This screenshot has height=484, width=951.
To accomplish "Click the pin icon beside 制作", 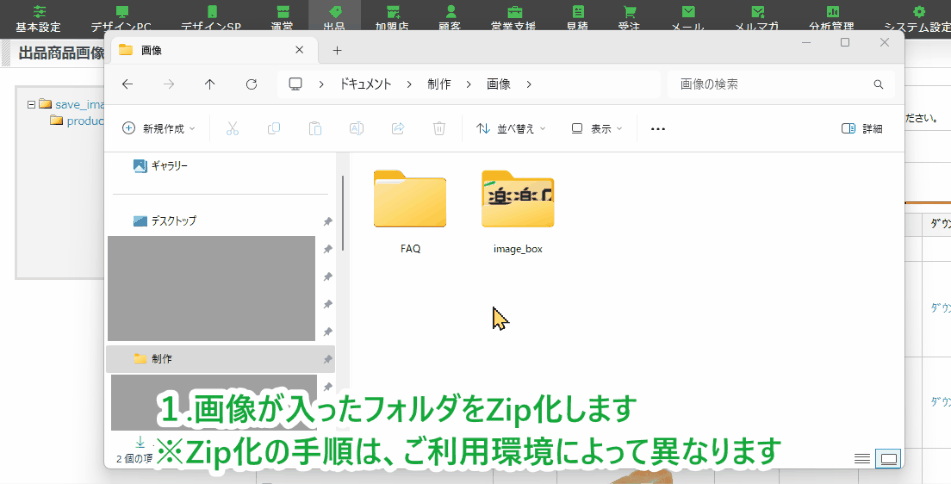I will [328, 359].
